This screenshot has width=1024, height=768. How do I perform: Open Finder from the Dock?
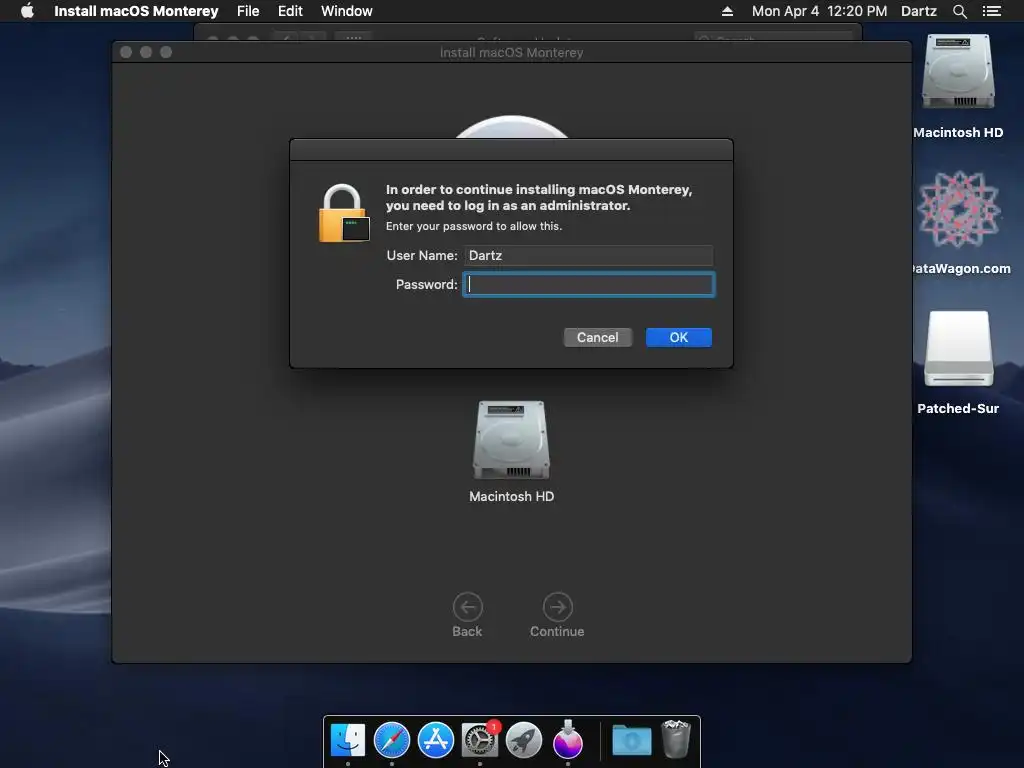pyautogui.click(x=347, y=741)
